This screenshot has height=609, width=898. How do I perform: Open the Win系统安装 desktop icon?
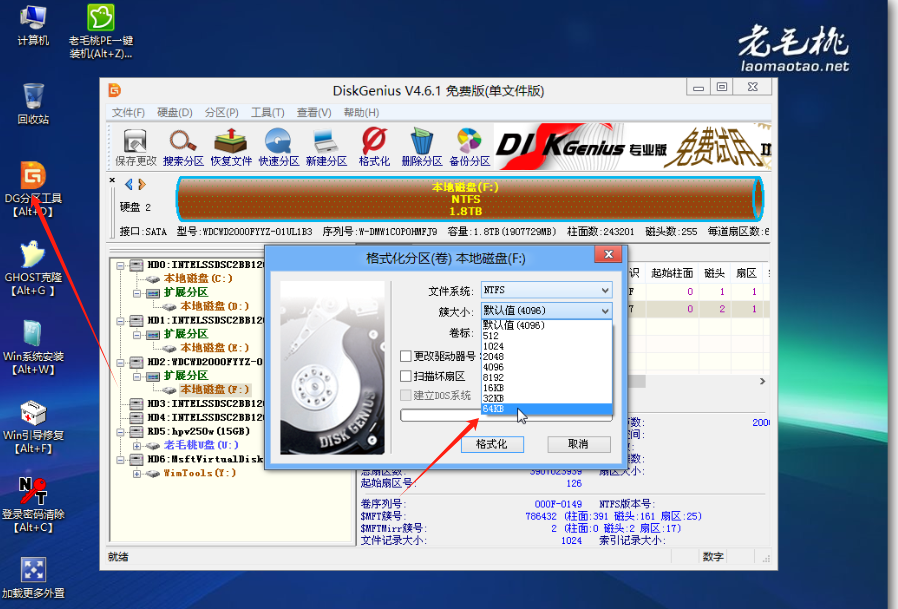[33, 347]
